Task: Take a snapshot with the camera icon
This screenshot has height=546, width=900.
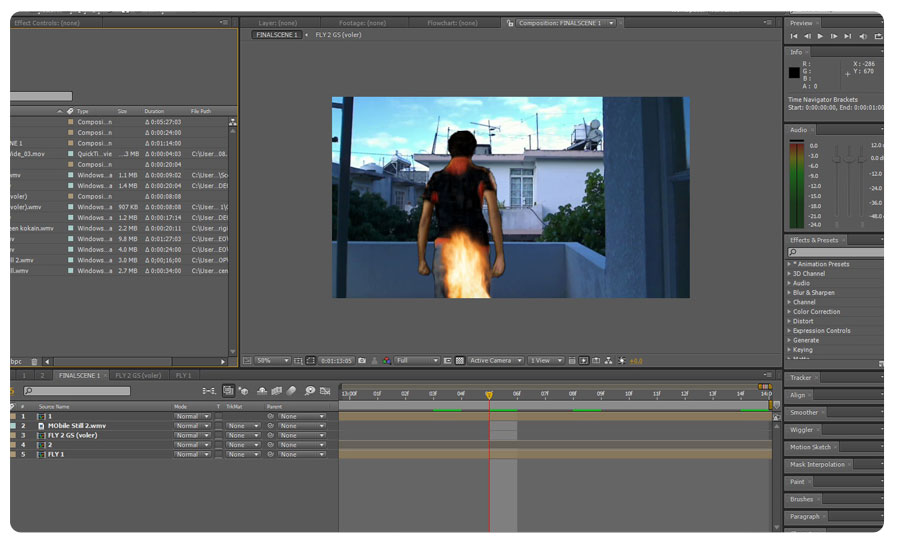Action: (361, 360)
